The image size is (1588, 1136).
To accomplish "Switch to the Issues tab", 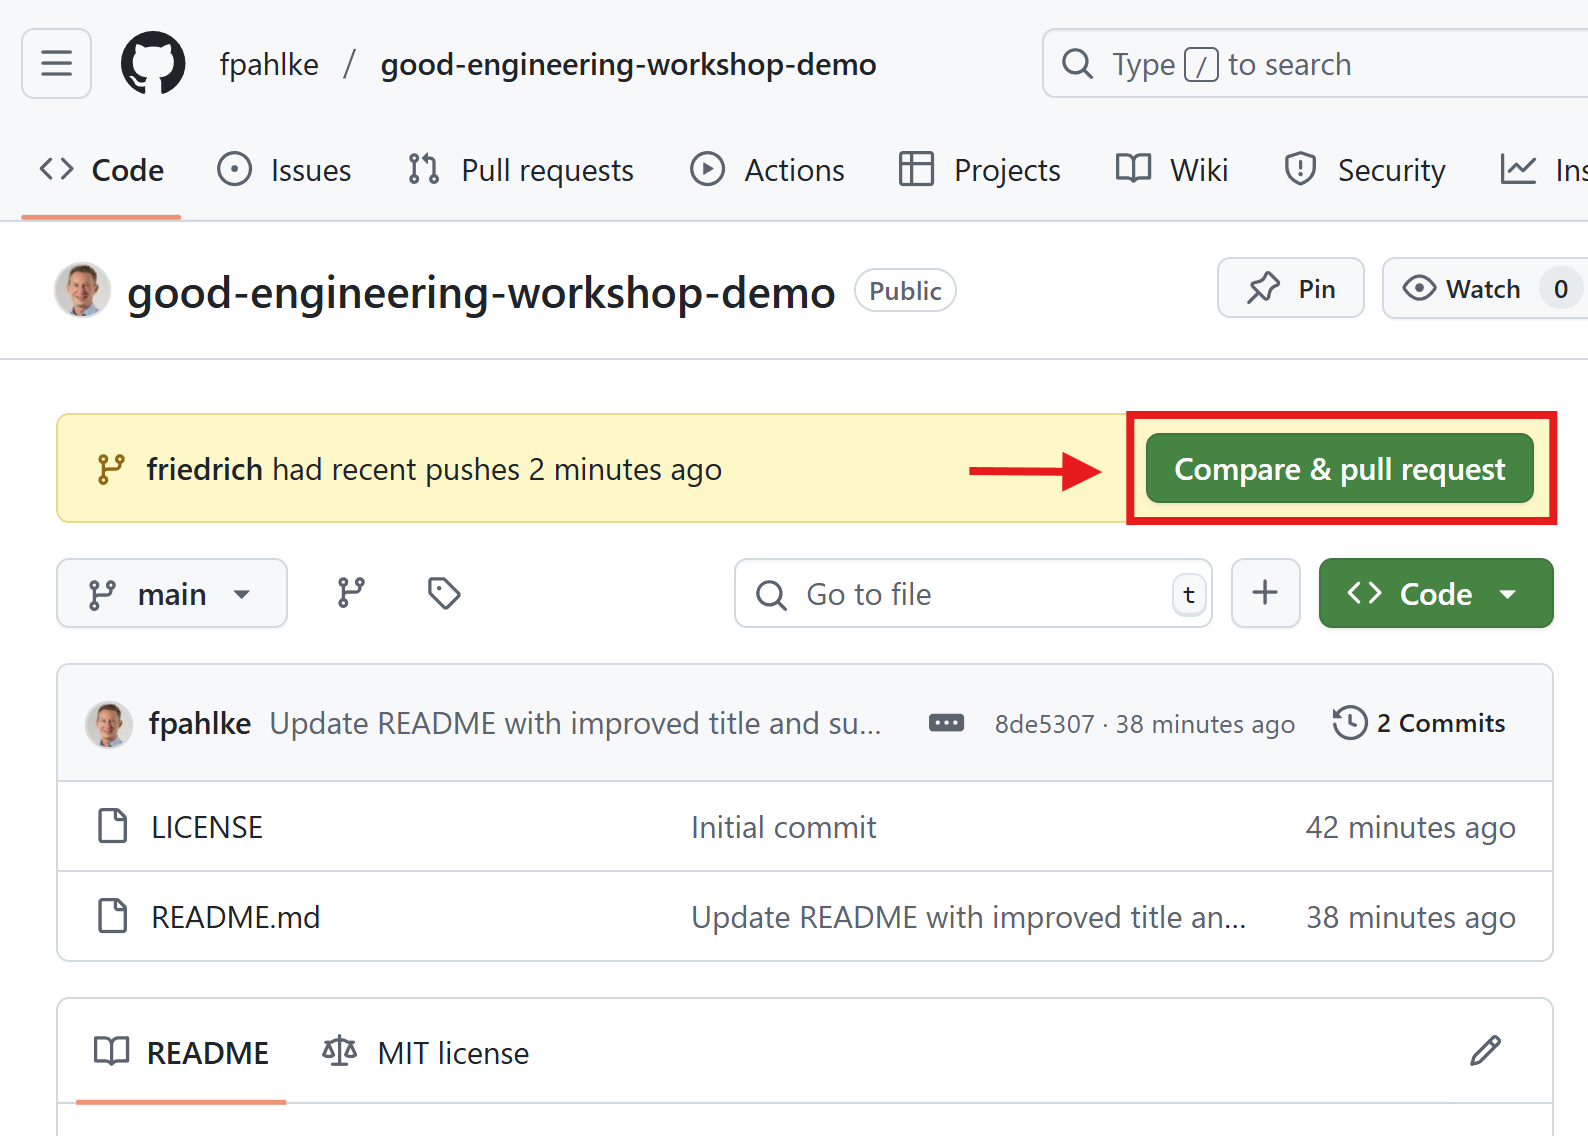I will (285, 170).
